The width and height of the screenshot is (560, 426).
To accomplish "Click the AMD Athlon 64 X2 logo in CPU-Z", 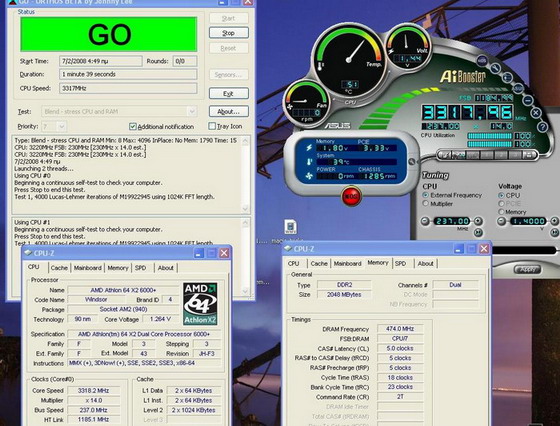I will (x=200, y=304).
